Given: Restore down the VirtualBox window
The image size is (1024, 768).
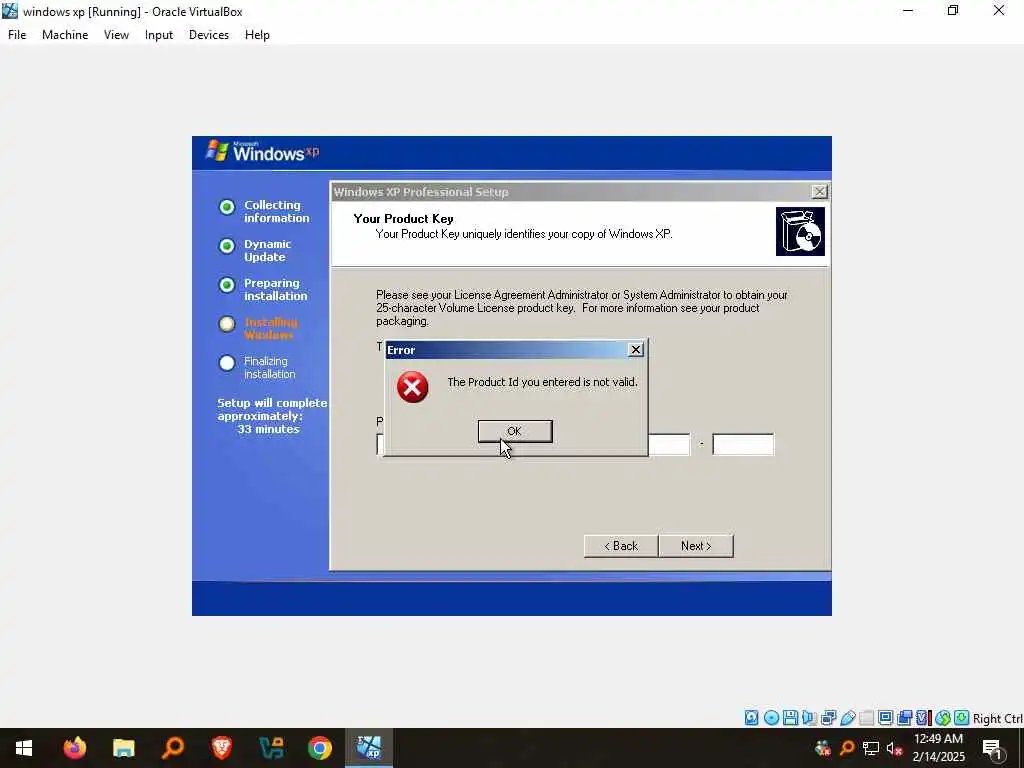Looking at the screenshot, I should pyautogui.click(x=953, y=10).
